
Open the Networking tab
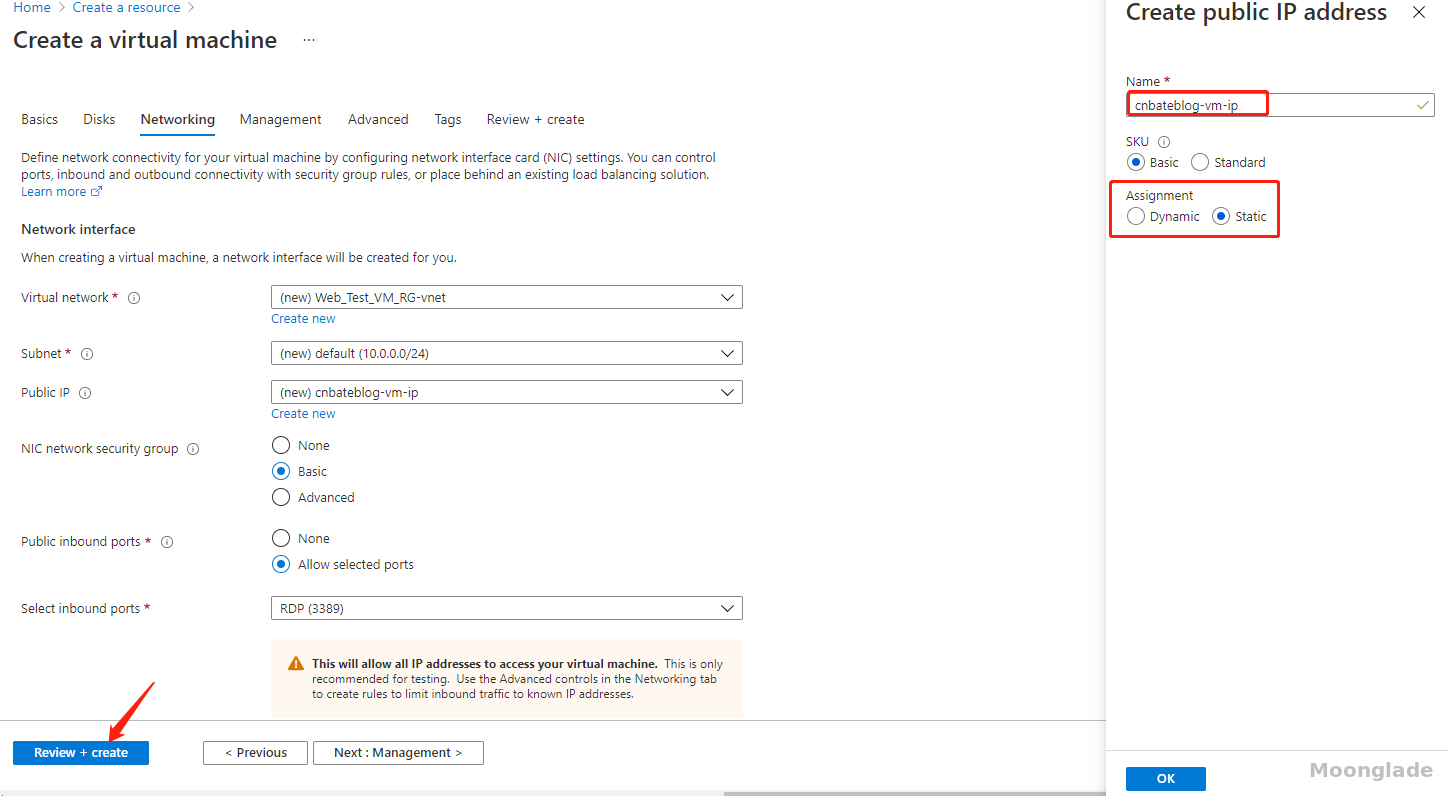click(177, 119)
